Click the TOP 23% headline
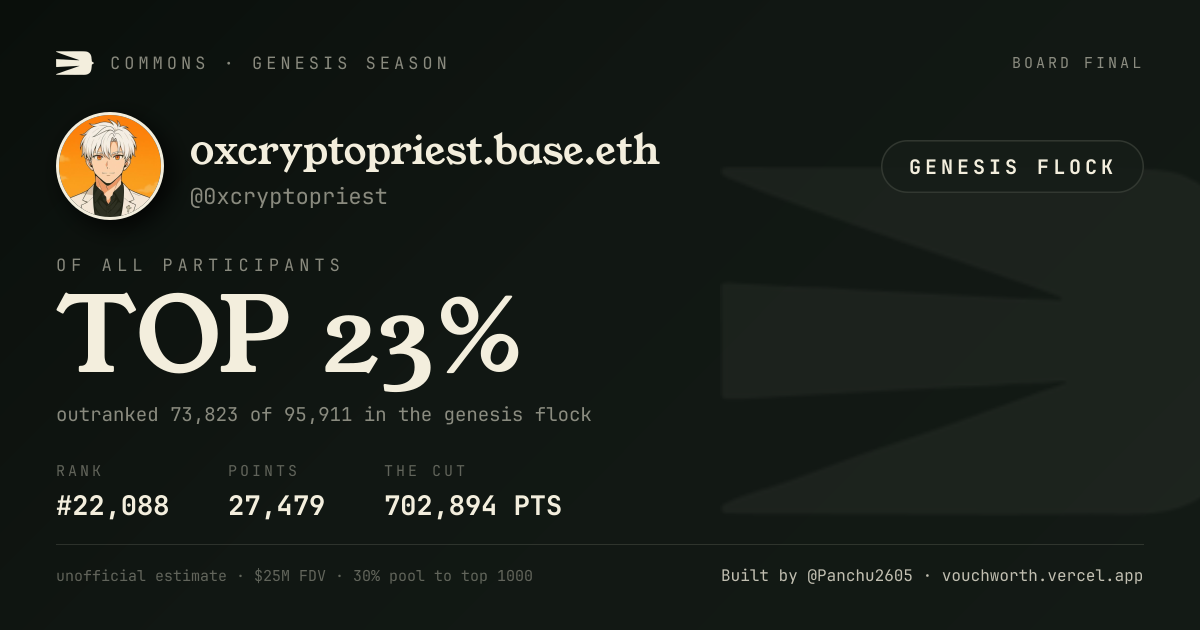1200x630 pixels. tap(288, 337)
